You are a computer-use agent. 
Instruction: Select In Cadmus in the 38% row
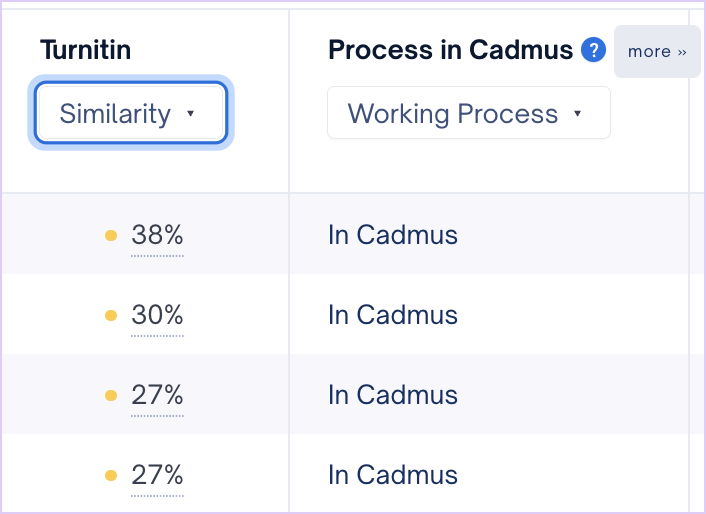click(x=393, y=235)
